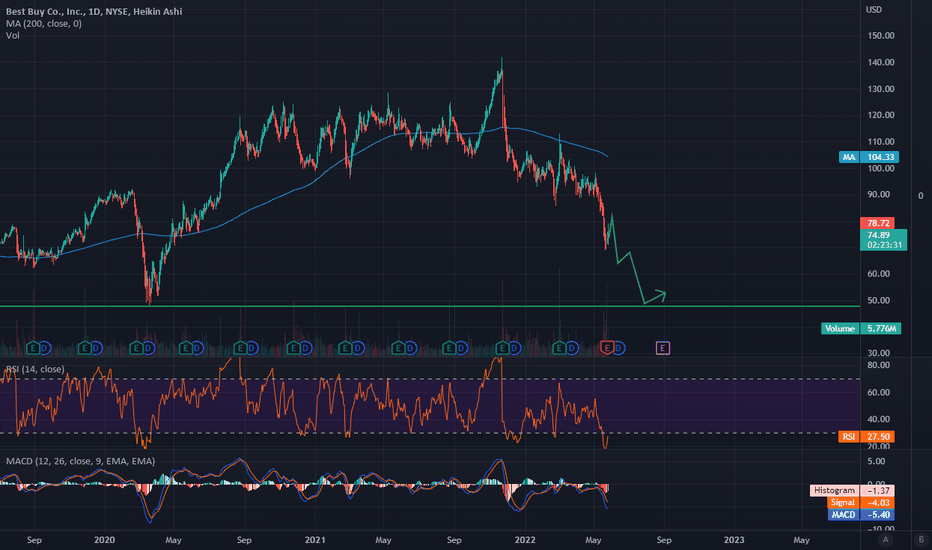932x550 pixels.
Task: Click the Histogram -1.37 value tag
Action: coord(852,491)
